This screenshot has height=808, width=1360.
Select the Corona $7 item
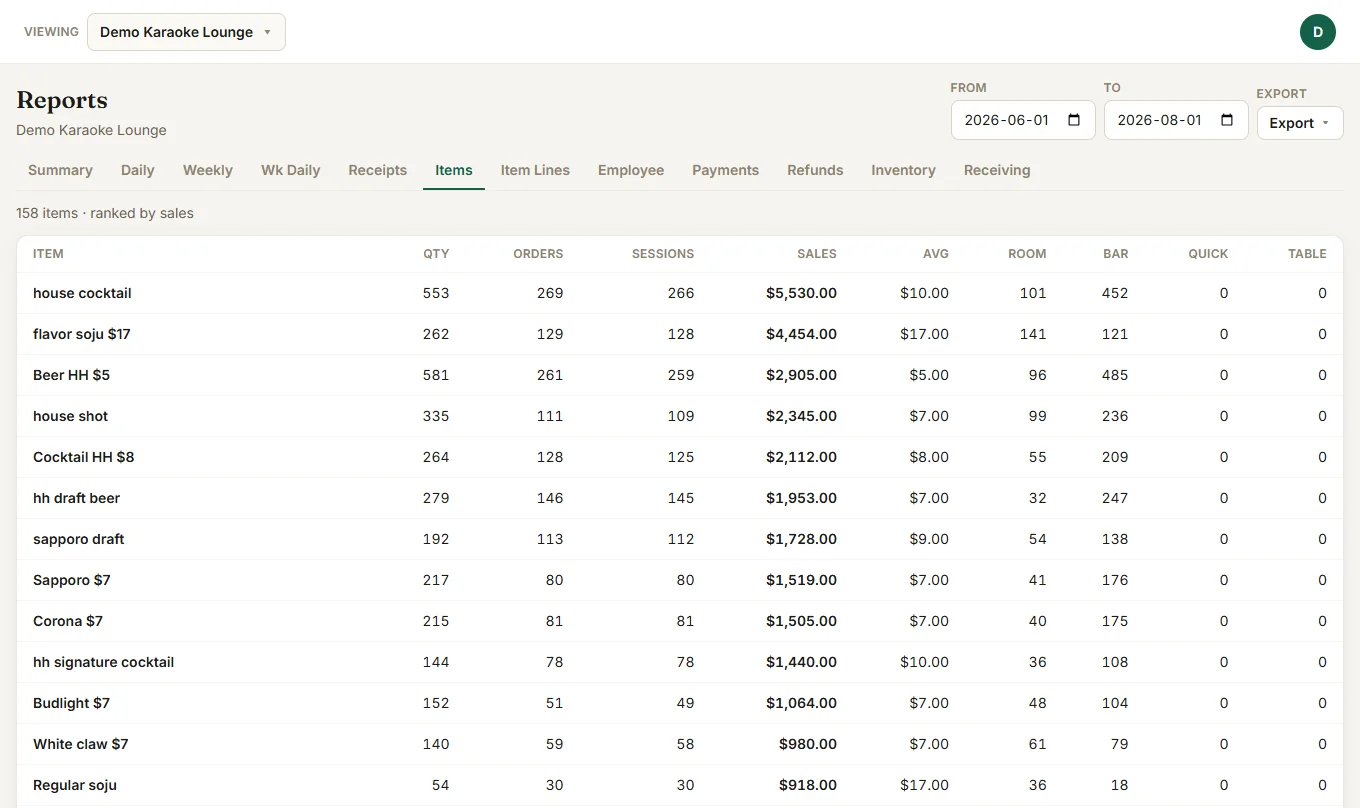pyautogui.click(x=68, y=621)
